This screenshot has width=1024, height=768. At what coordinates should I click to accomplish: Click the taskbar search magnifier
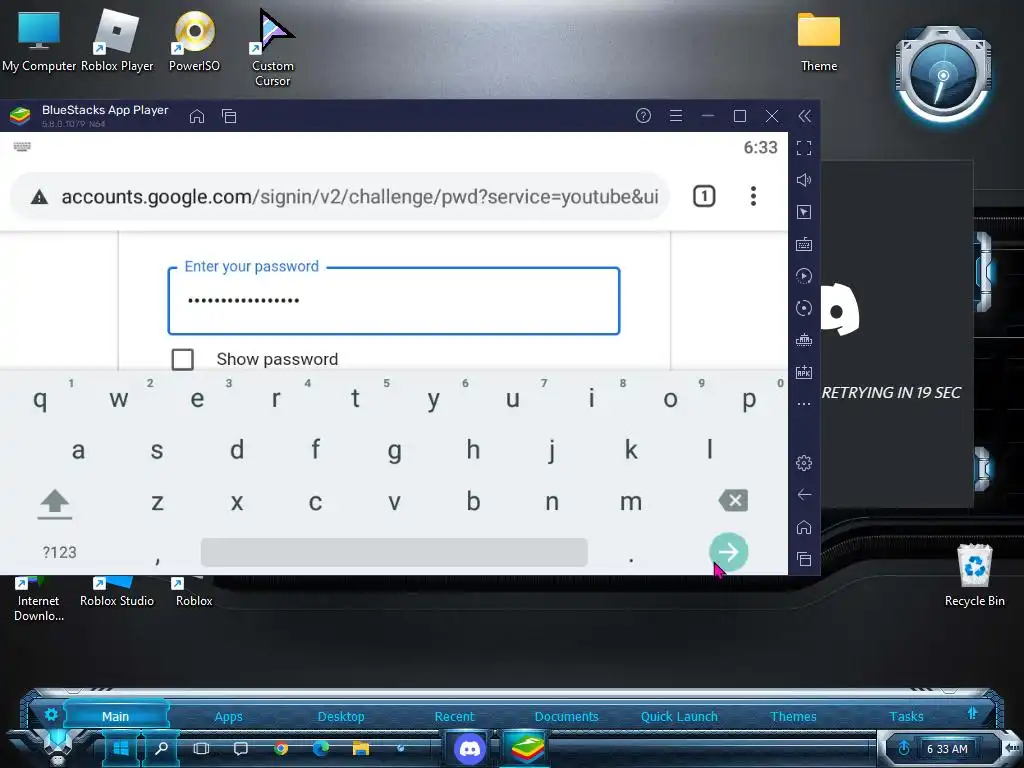click(161, 748)
